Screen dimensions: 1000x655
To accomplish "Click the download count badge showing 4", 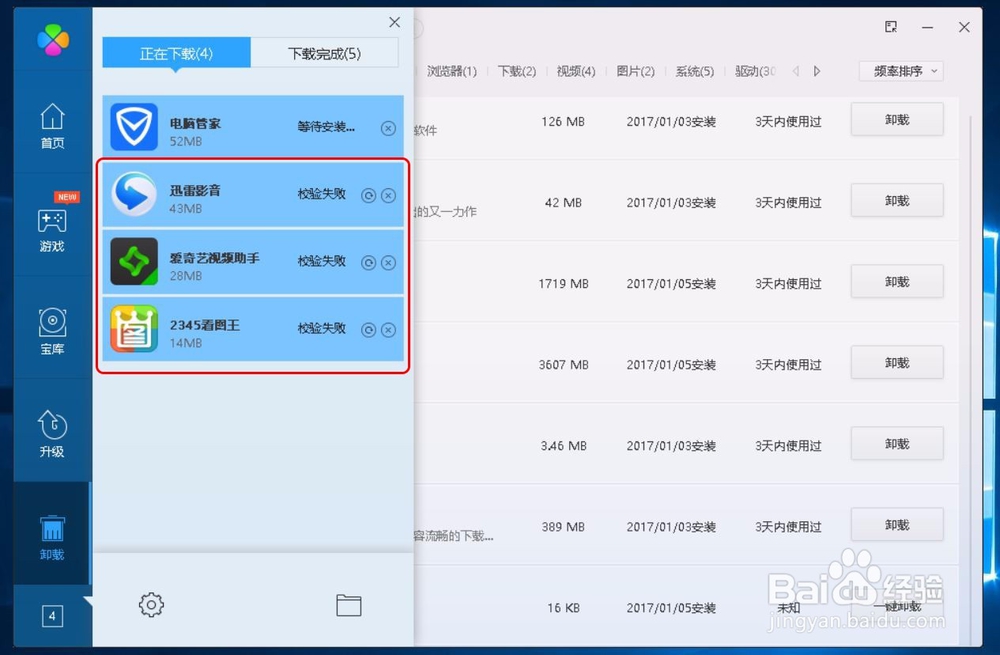I will [x=52, y=616].
